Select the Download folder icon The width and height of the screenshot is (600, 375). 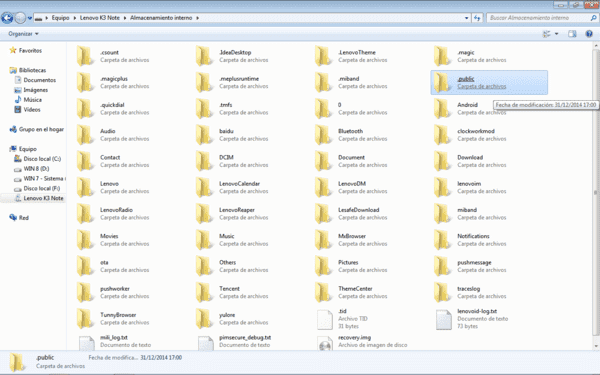click(x=442, y=161)
